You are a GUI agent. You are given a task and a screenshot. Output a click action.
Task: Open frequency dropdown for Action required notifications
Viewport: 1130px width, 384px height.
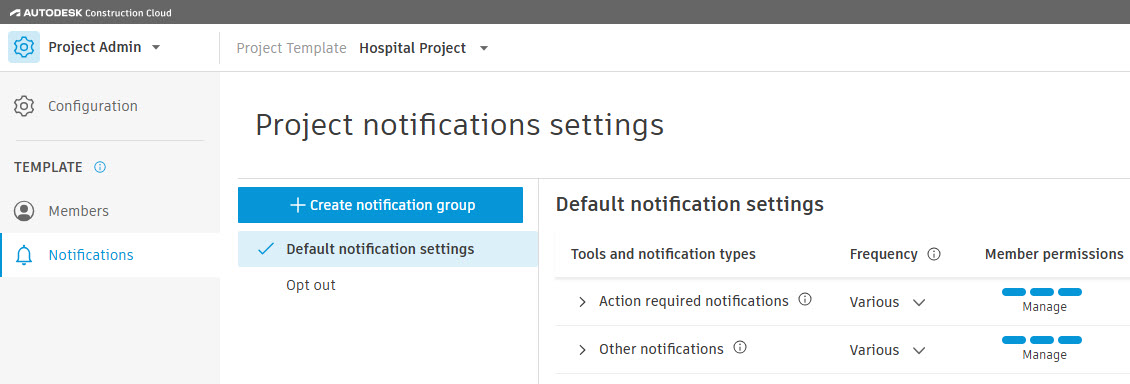[919, 303]
